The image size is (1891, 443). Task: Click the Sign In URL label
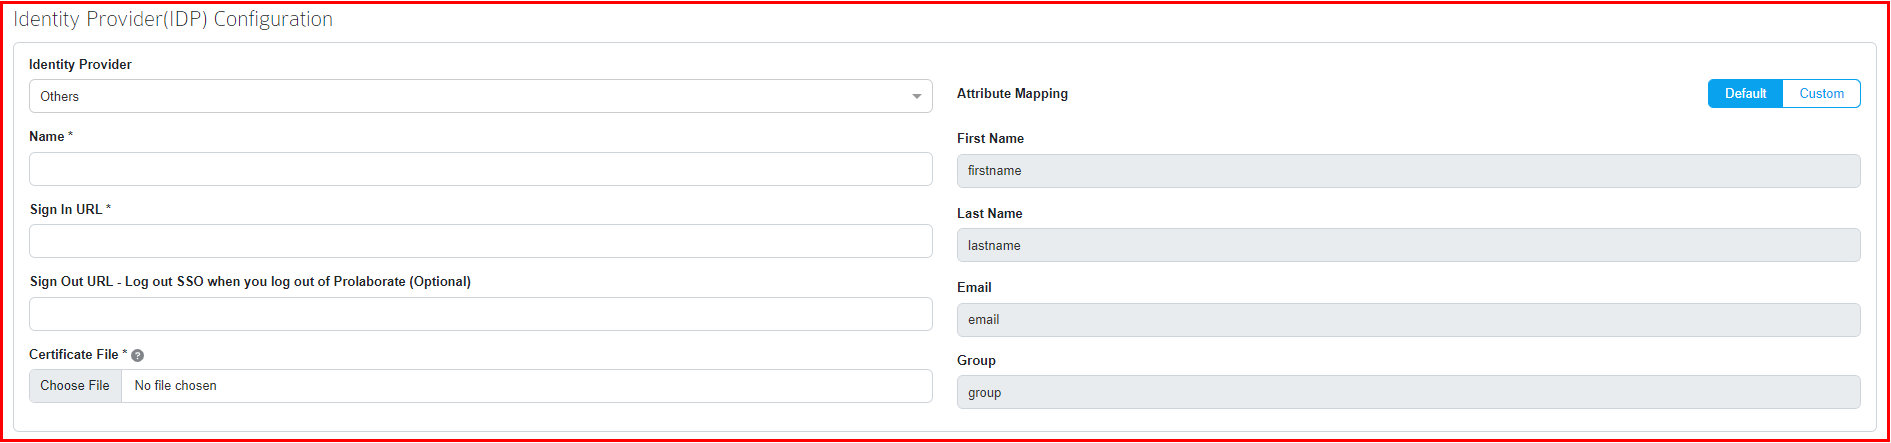66,210
